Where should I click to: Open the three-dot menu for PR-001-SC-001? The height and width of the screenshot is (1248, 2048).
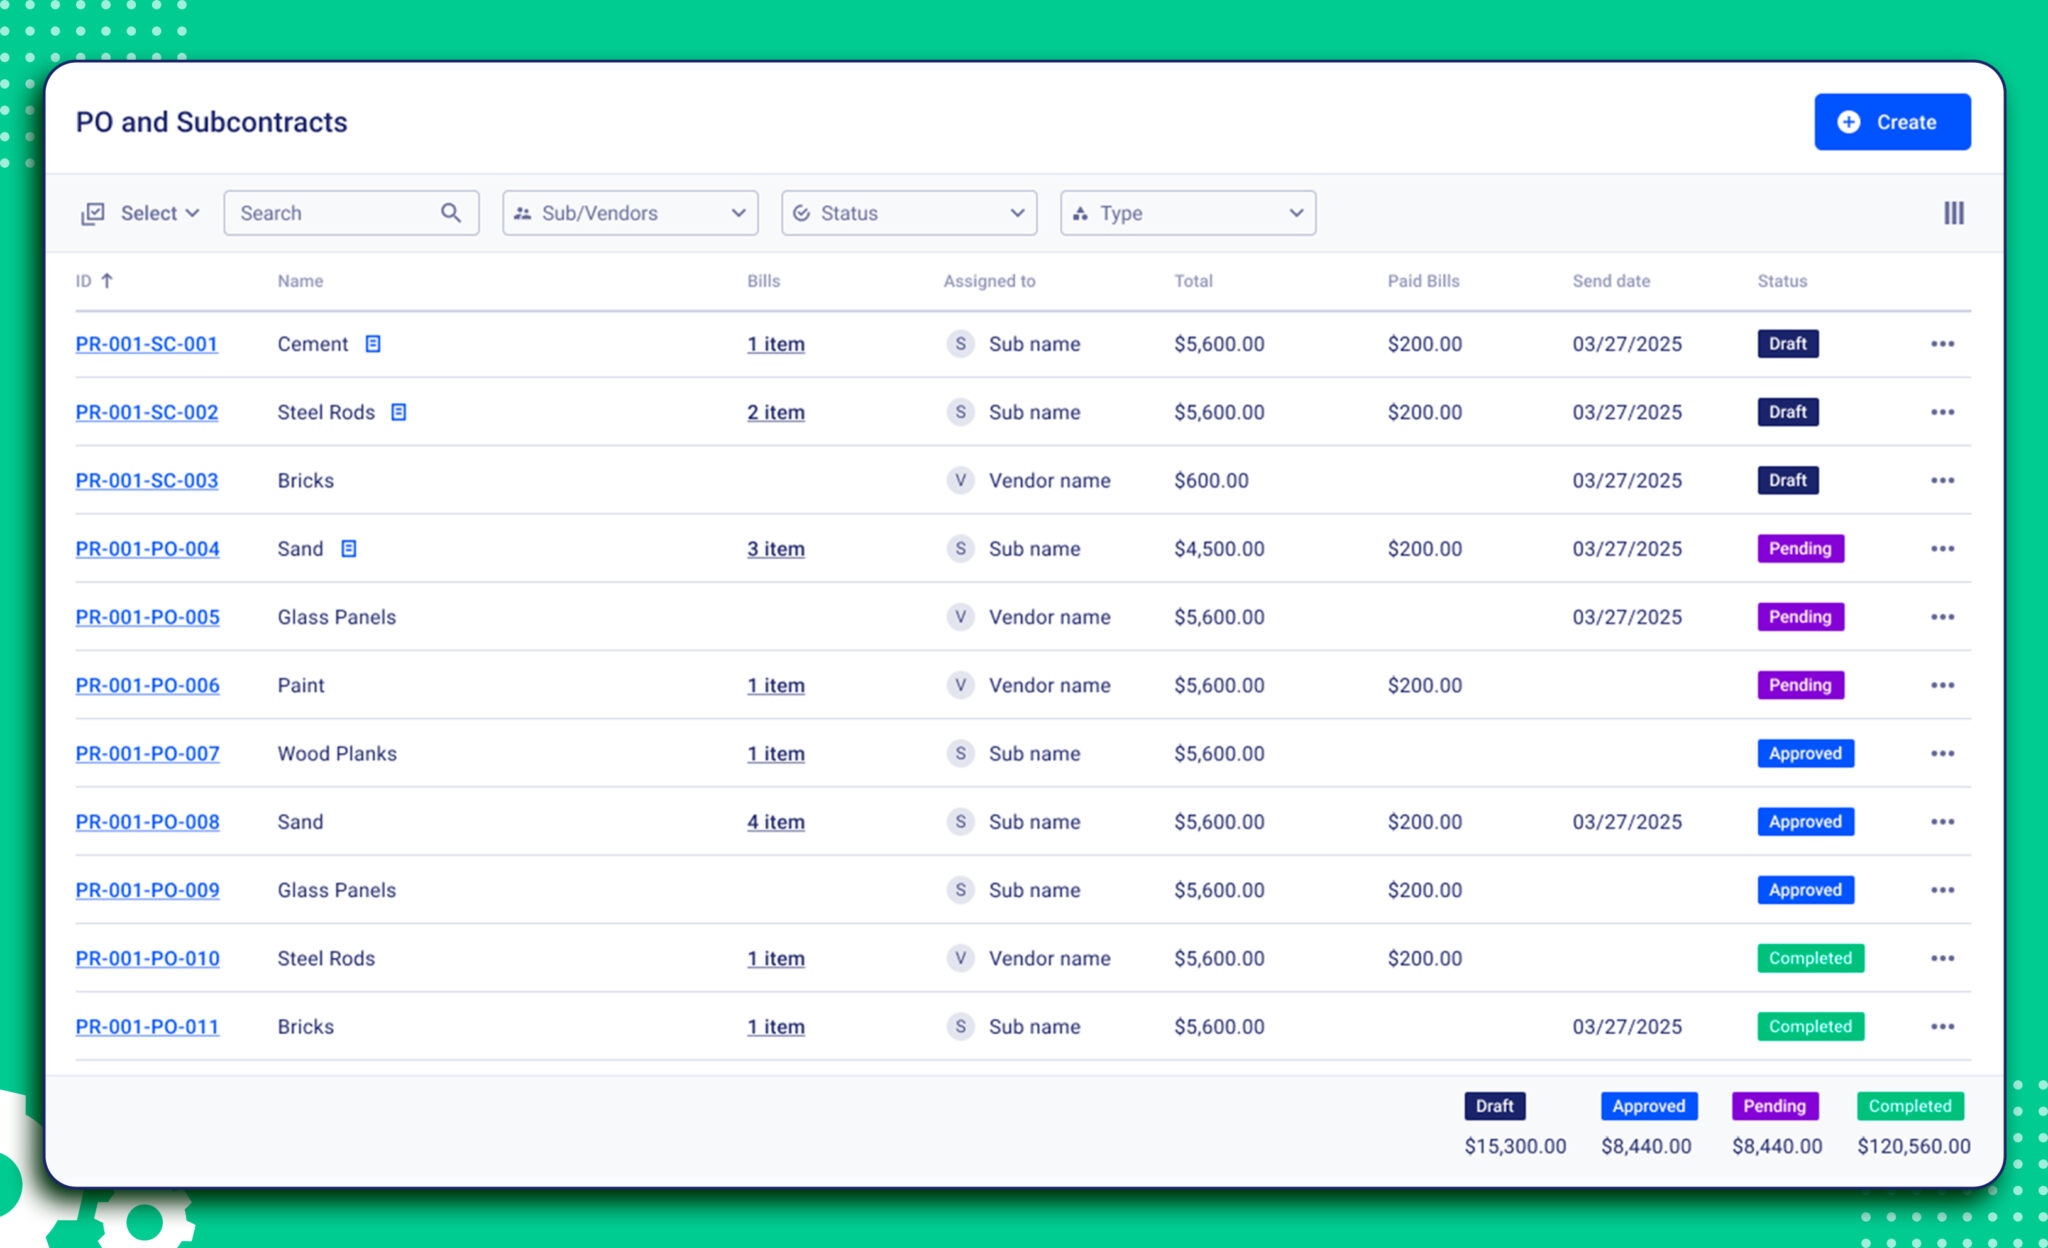(x=1942, y=344)
